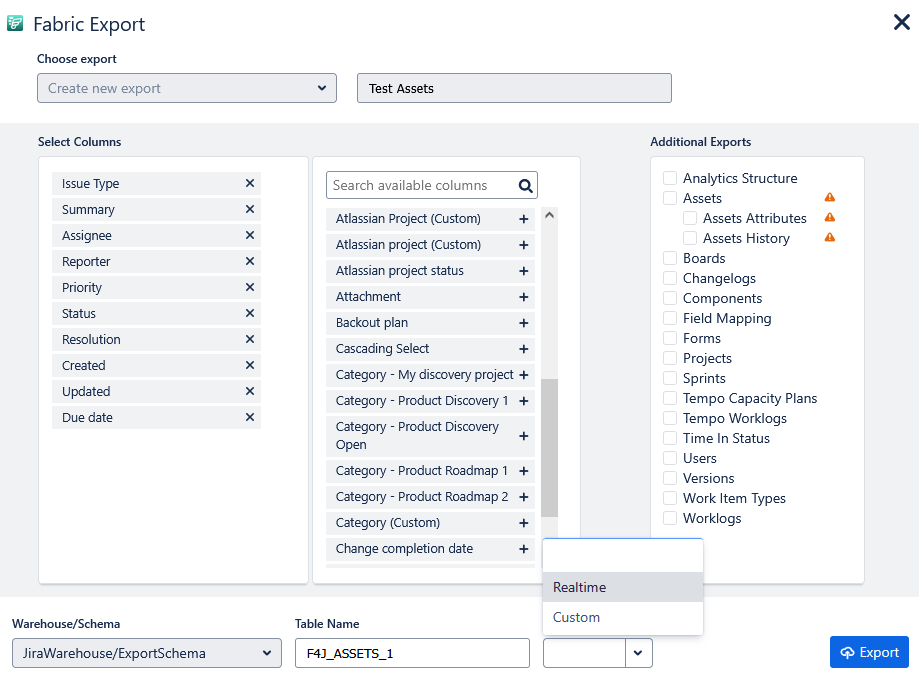Click the Export button

point(868,652)
